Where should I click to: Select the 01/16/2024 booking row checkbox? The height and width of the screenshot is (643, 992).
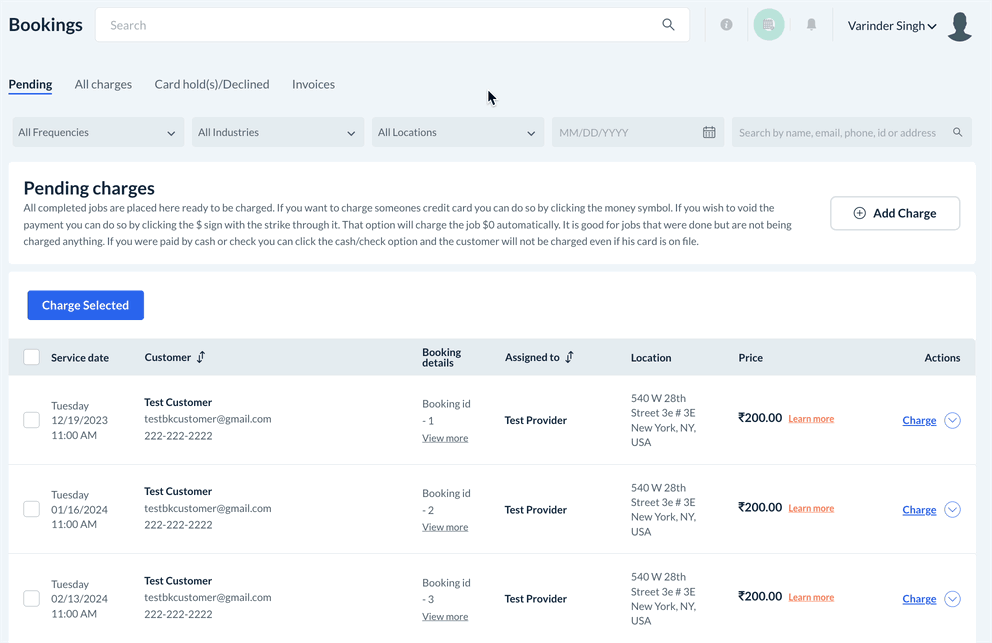(x=32, y=509)
